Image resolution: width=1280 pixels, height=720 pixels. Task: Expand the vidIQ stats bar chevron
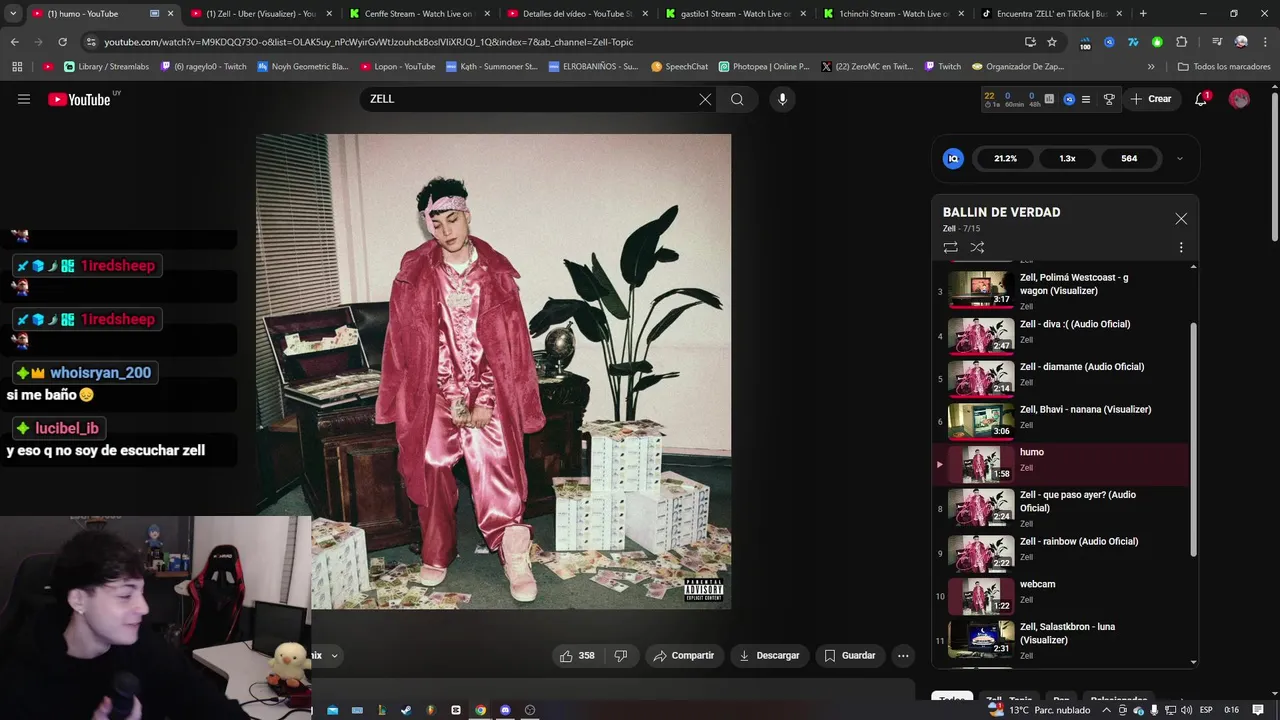pyautogui.click(x=1180, y=158)
